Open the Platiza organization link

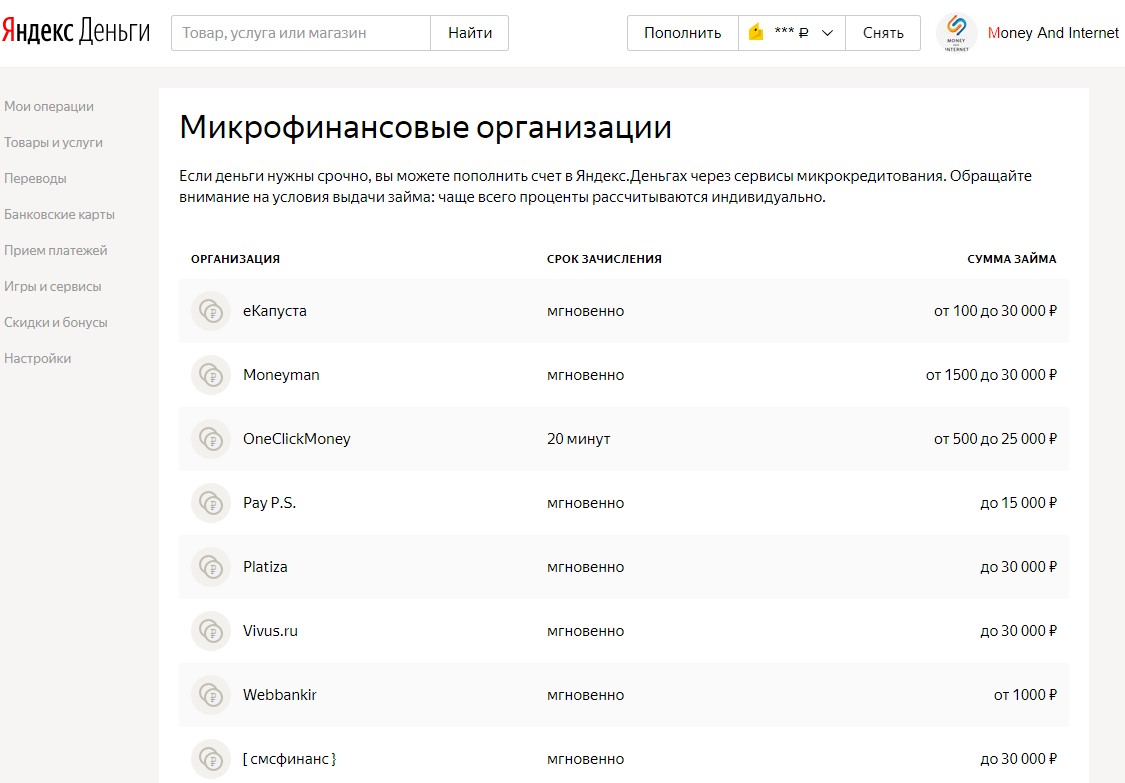(x=265, y=567)
